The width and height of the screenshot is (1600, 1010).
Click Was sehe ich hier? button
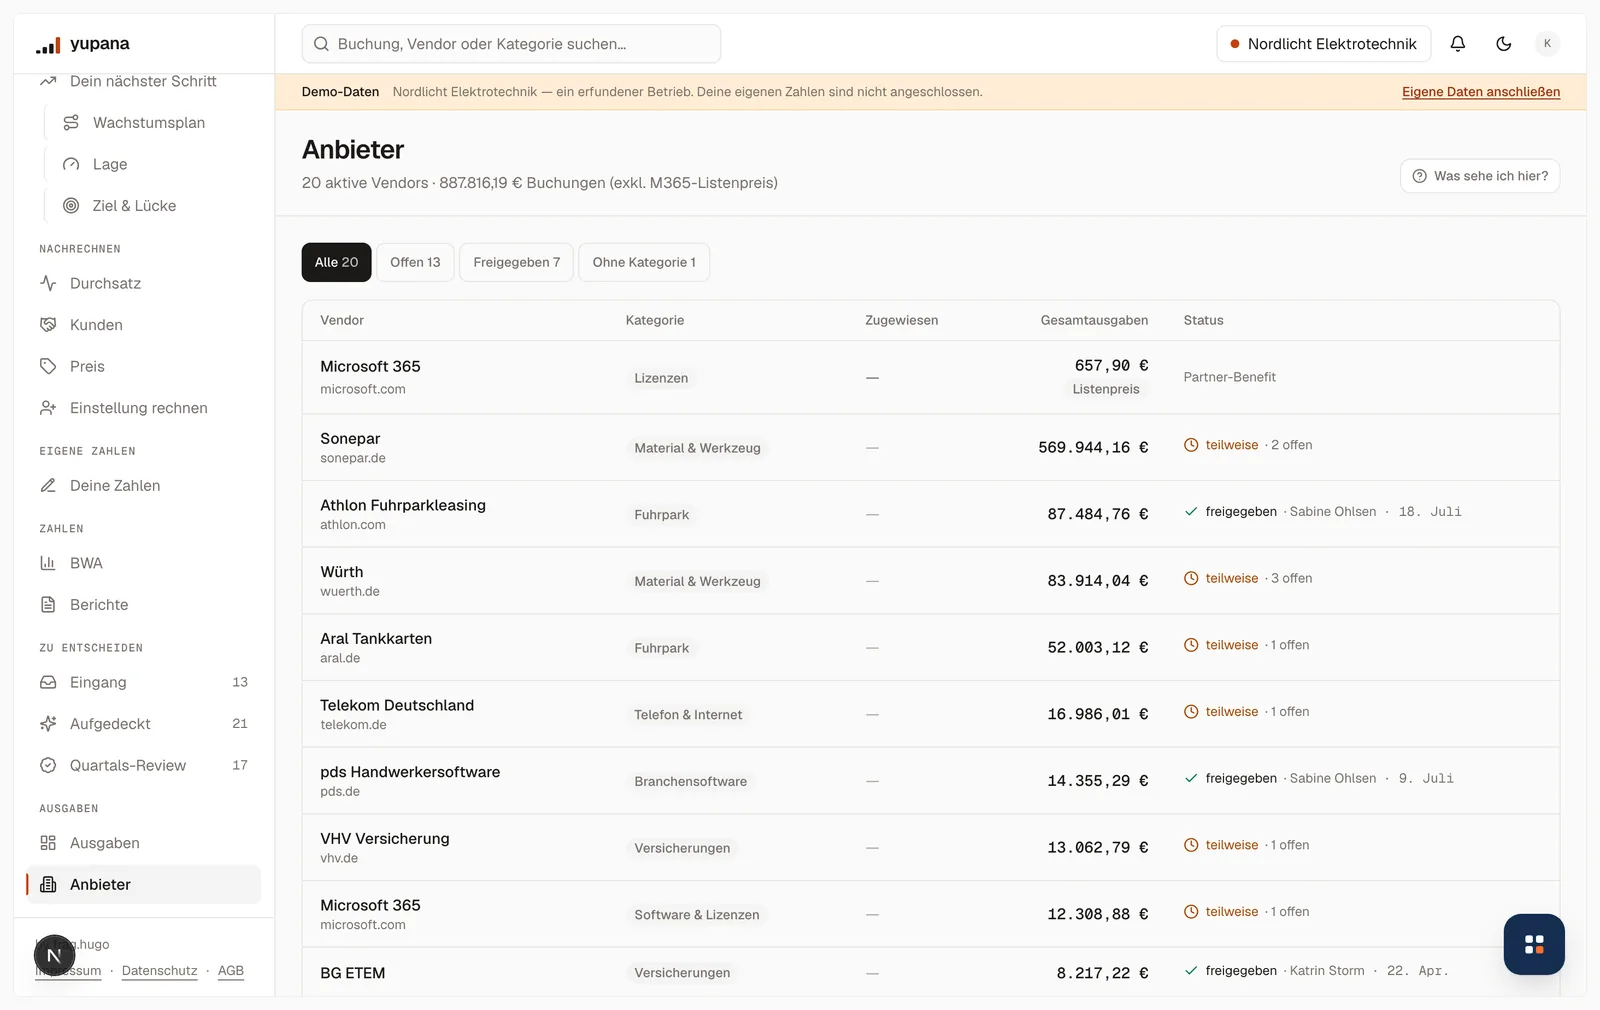(1480, 176)
